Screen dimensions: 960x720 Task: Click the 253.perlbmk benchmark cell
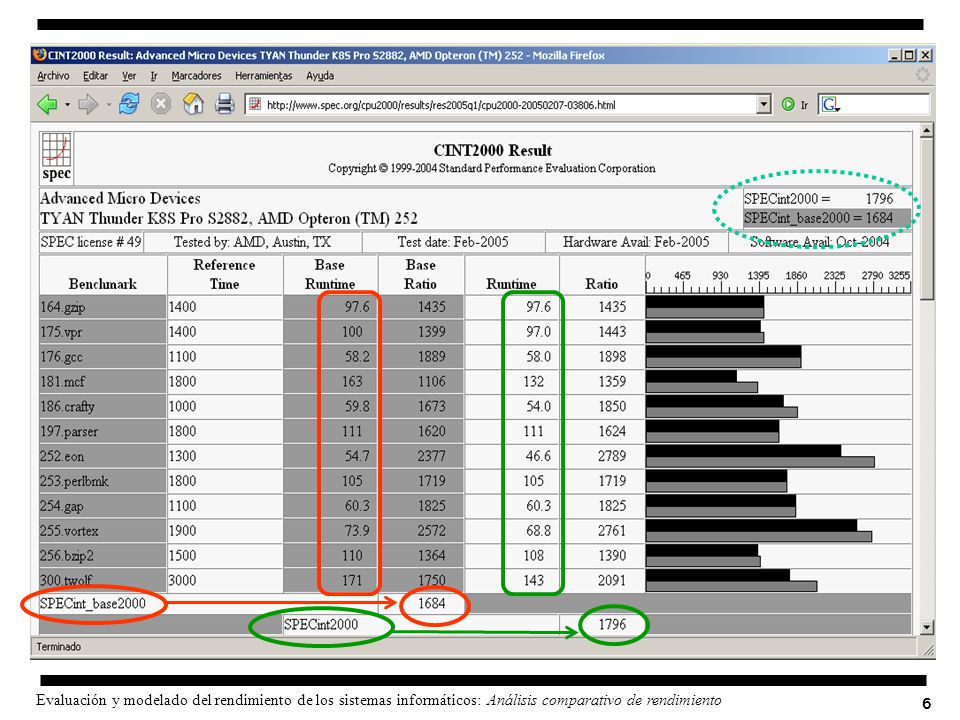click(x=103, y=481)
